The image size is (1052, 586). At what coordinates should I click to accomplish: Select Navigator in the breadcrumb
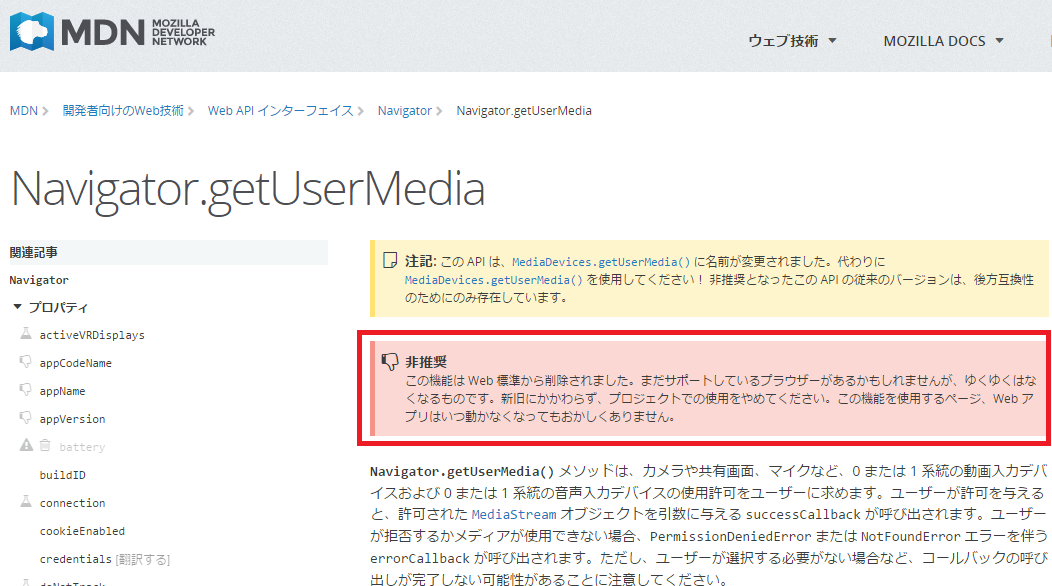pos(404,111)
